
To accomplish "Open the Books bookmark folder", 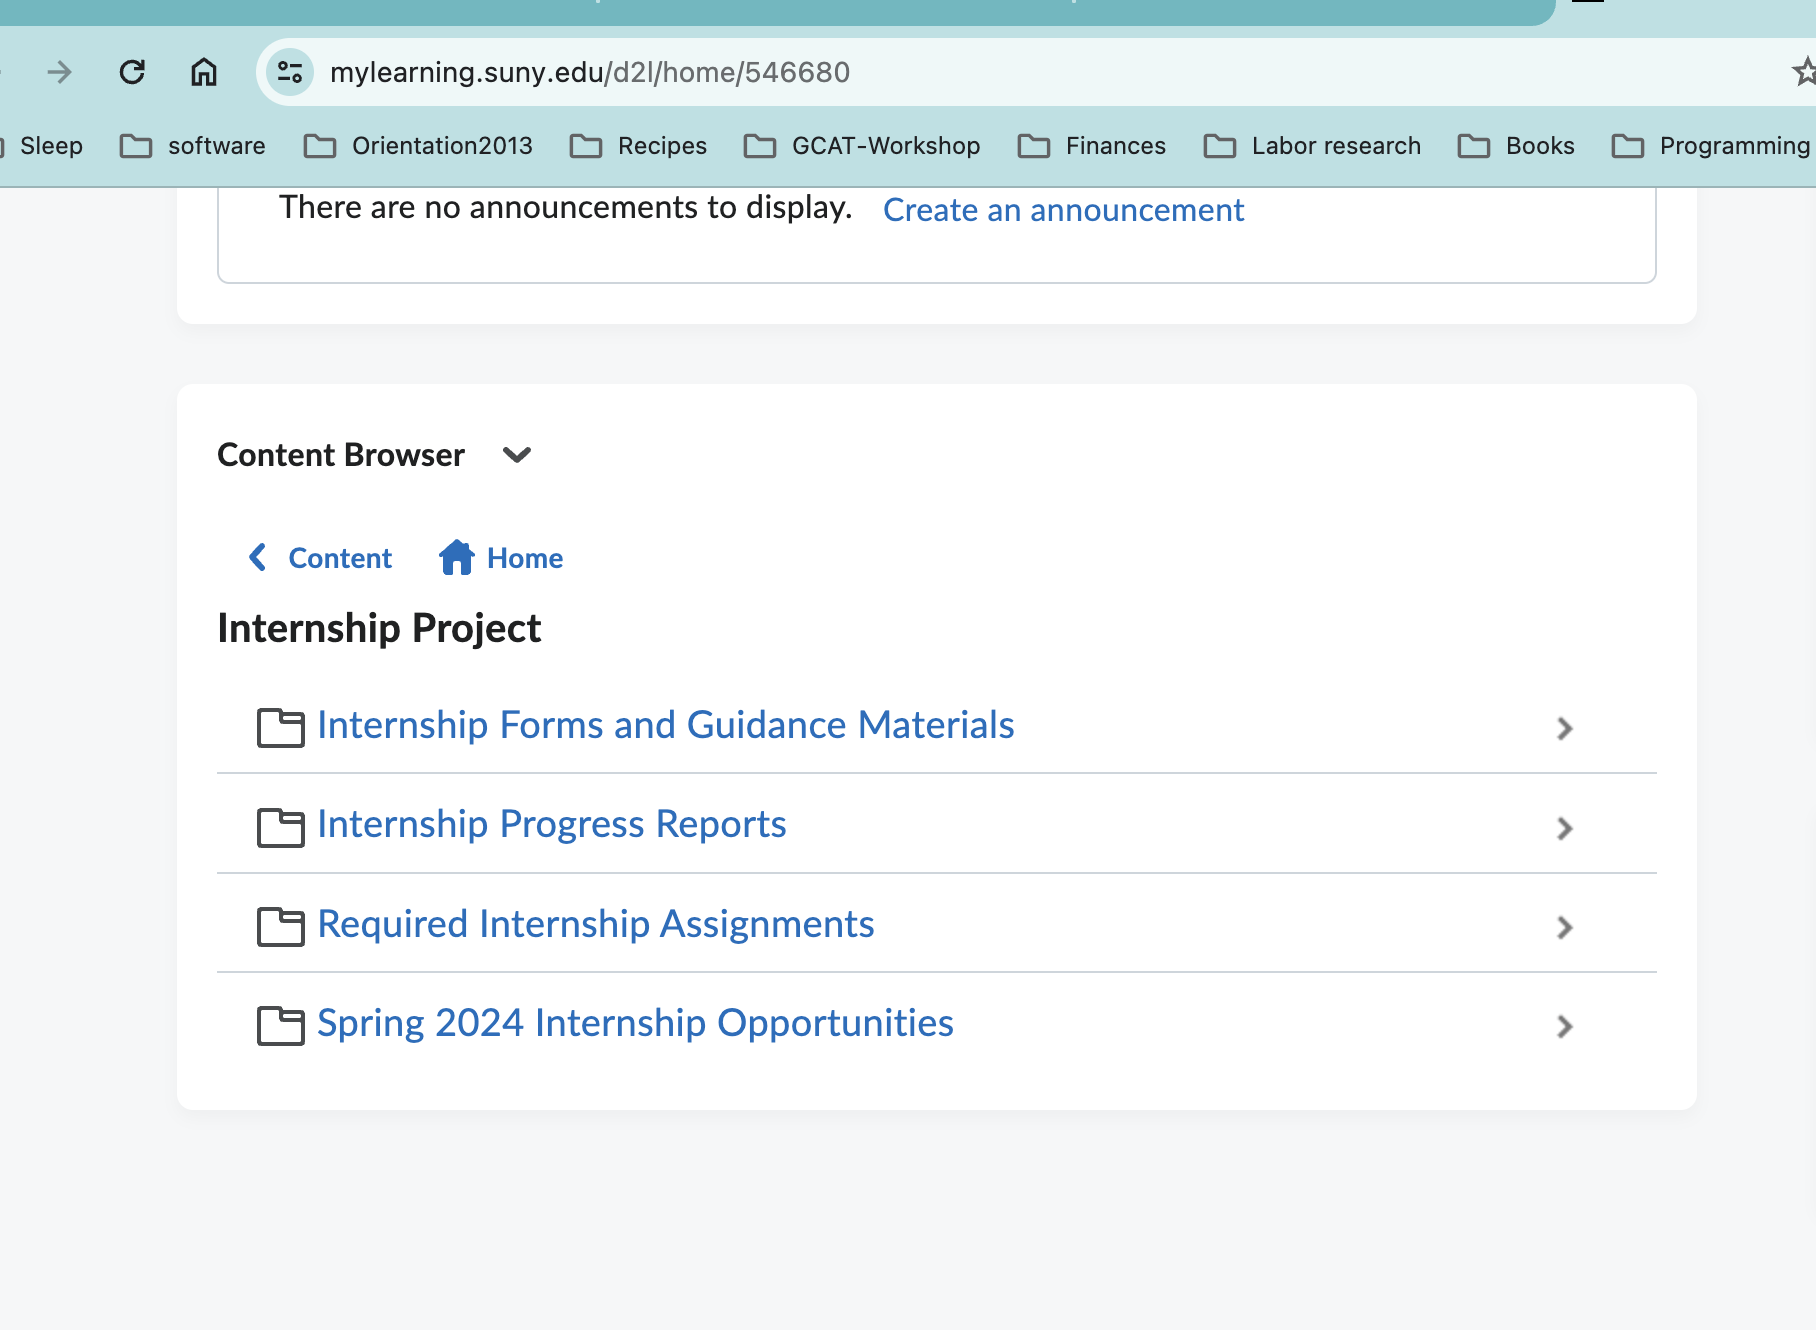I will tap(1516, 146).
